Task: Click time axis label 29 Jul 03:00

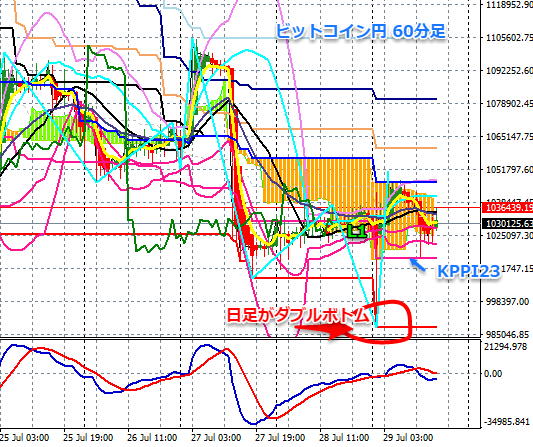Action: click(x=408, y=437)
